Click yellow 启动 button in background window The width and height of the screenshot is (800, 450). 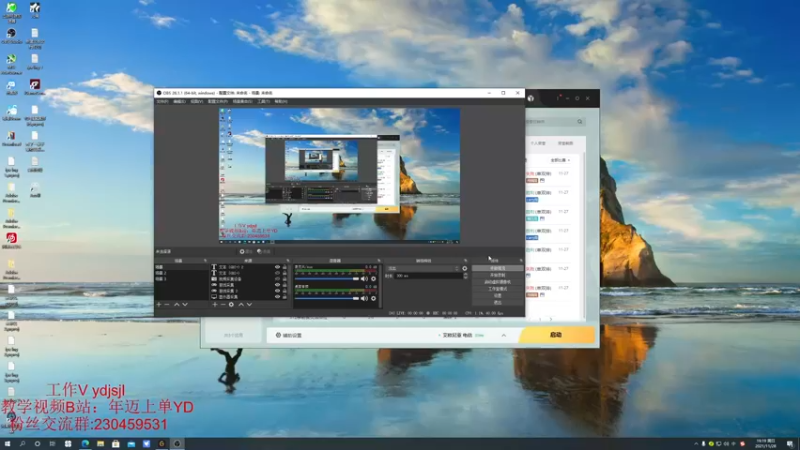click(x=557, y=335)
